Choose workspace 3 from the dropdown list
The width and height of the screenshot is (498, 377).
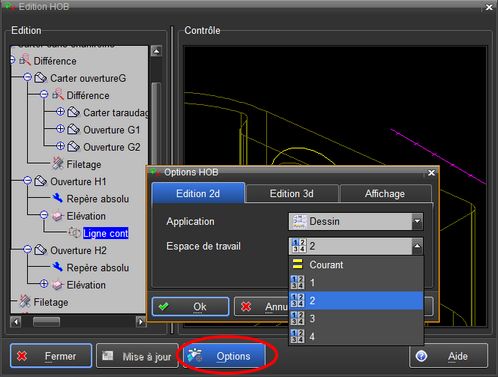coord(356,318)
